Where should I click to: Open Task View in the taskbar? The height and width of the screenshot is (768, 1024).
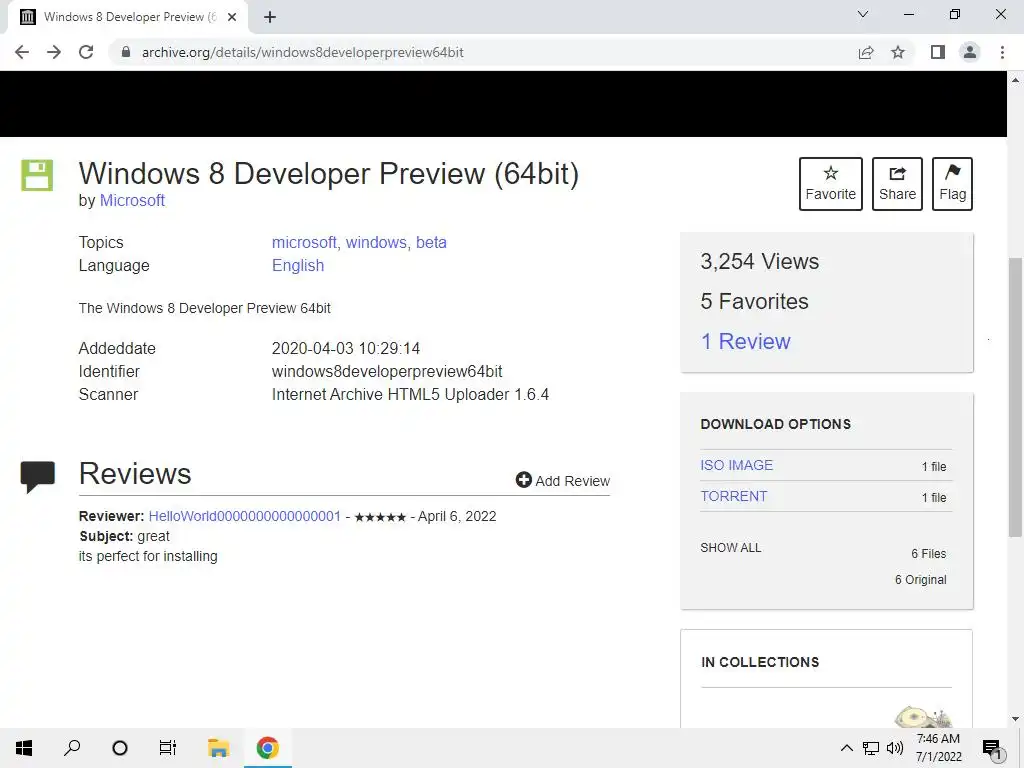click(168, 748)
